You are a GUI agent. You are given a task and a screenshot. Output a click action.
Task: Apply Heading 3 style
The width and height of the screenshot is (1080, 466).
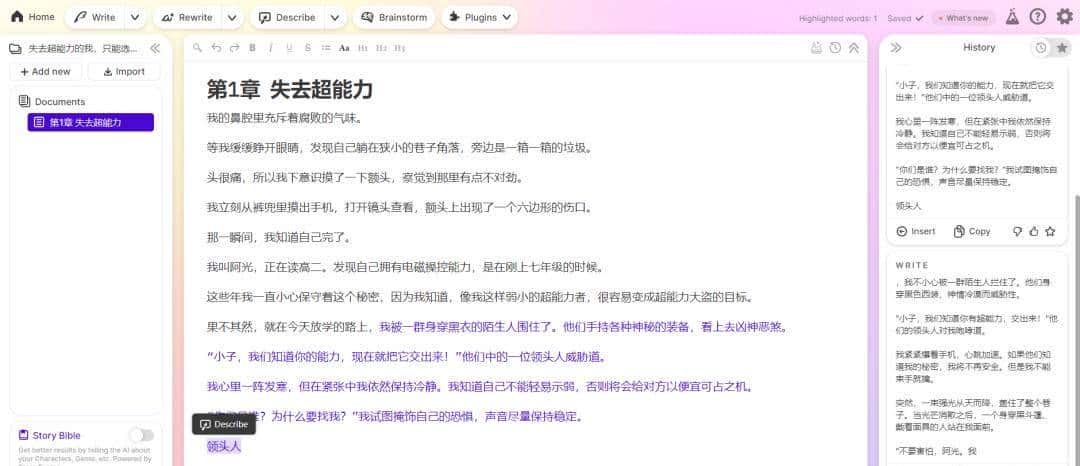tap(400, 47)
